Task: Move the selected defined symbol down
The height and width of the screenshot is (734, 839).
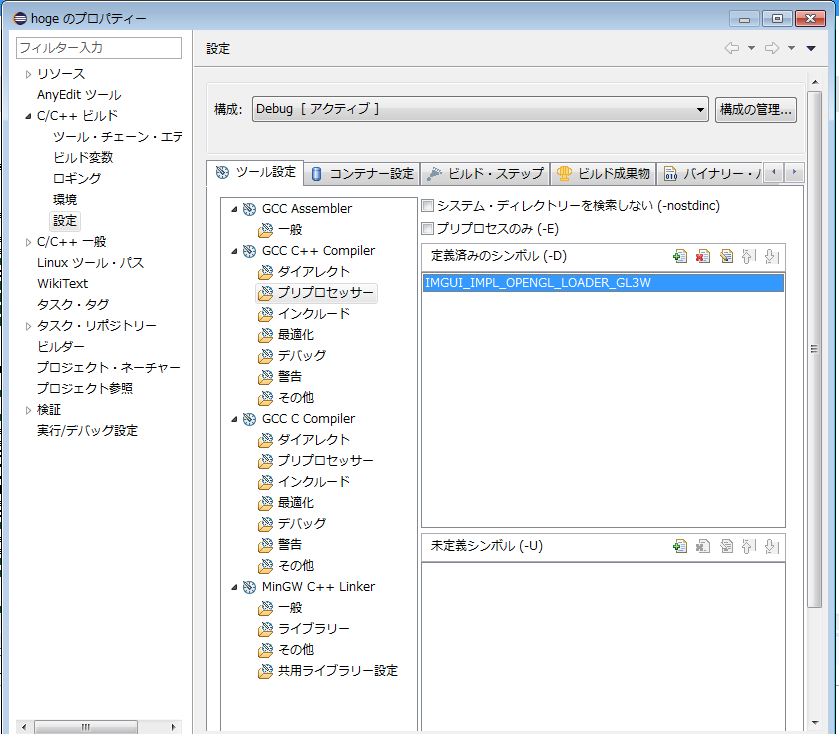Action: coord(772,256)
